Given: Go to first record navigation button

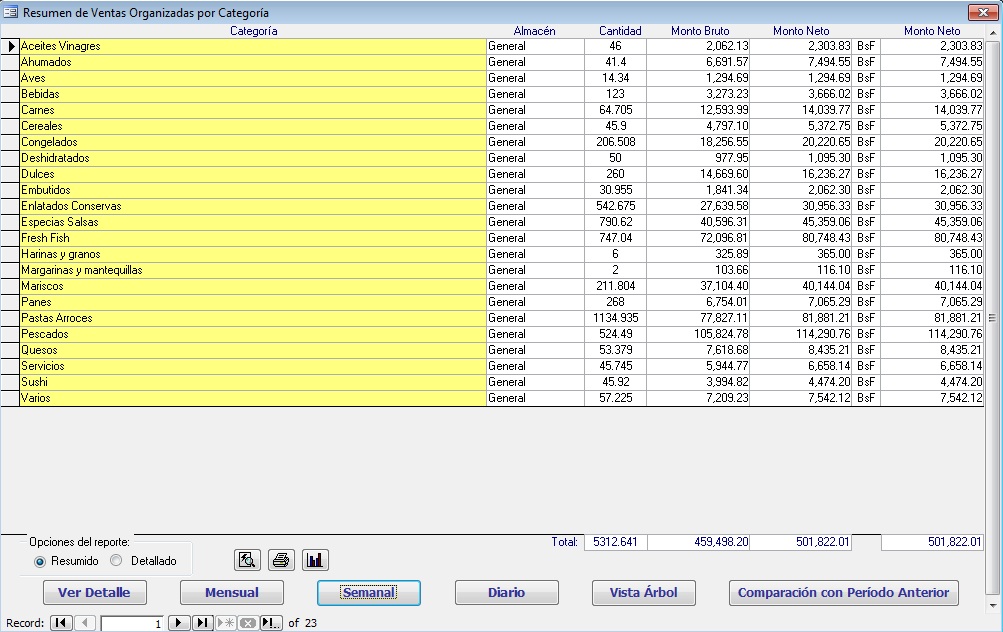Looking at the screenshot, I should click(x=61, y=622).
